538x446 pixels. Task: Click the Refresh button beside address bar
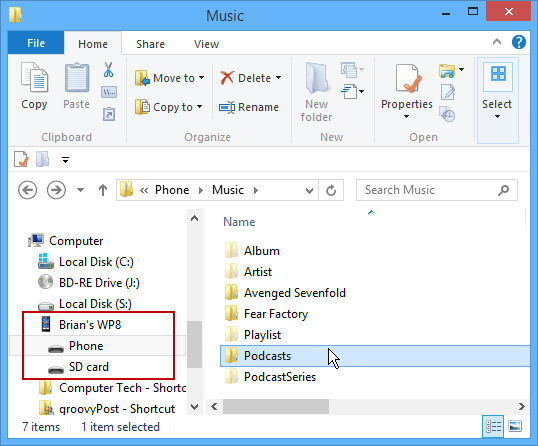pos(331,190)
